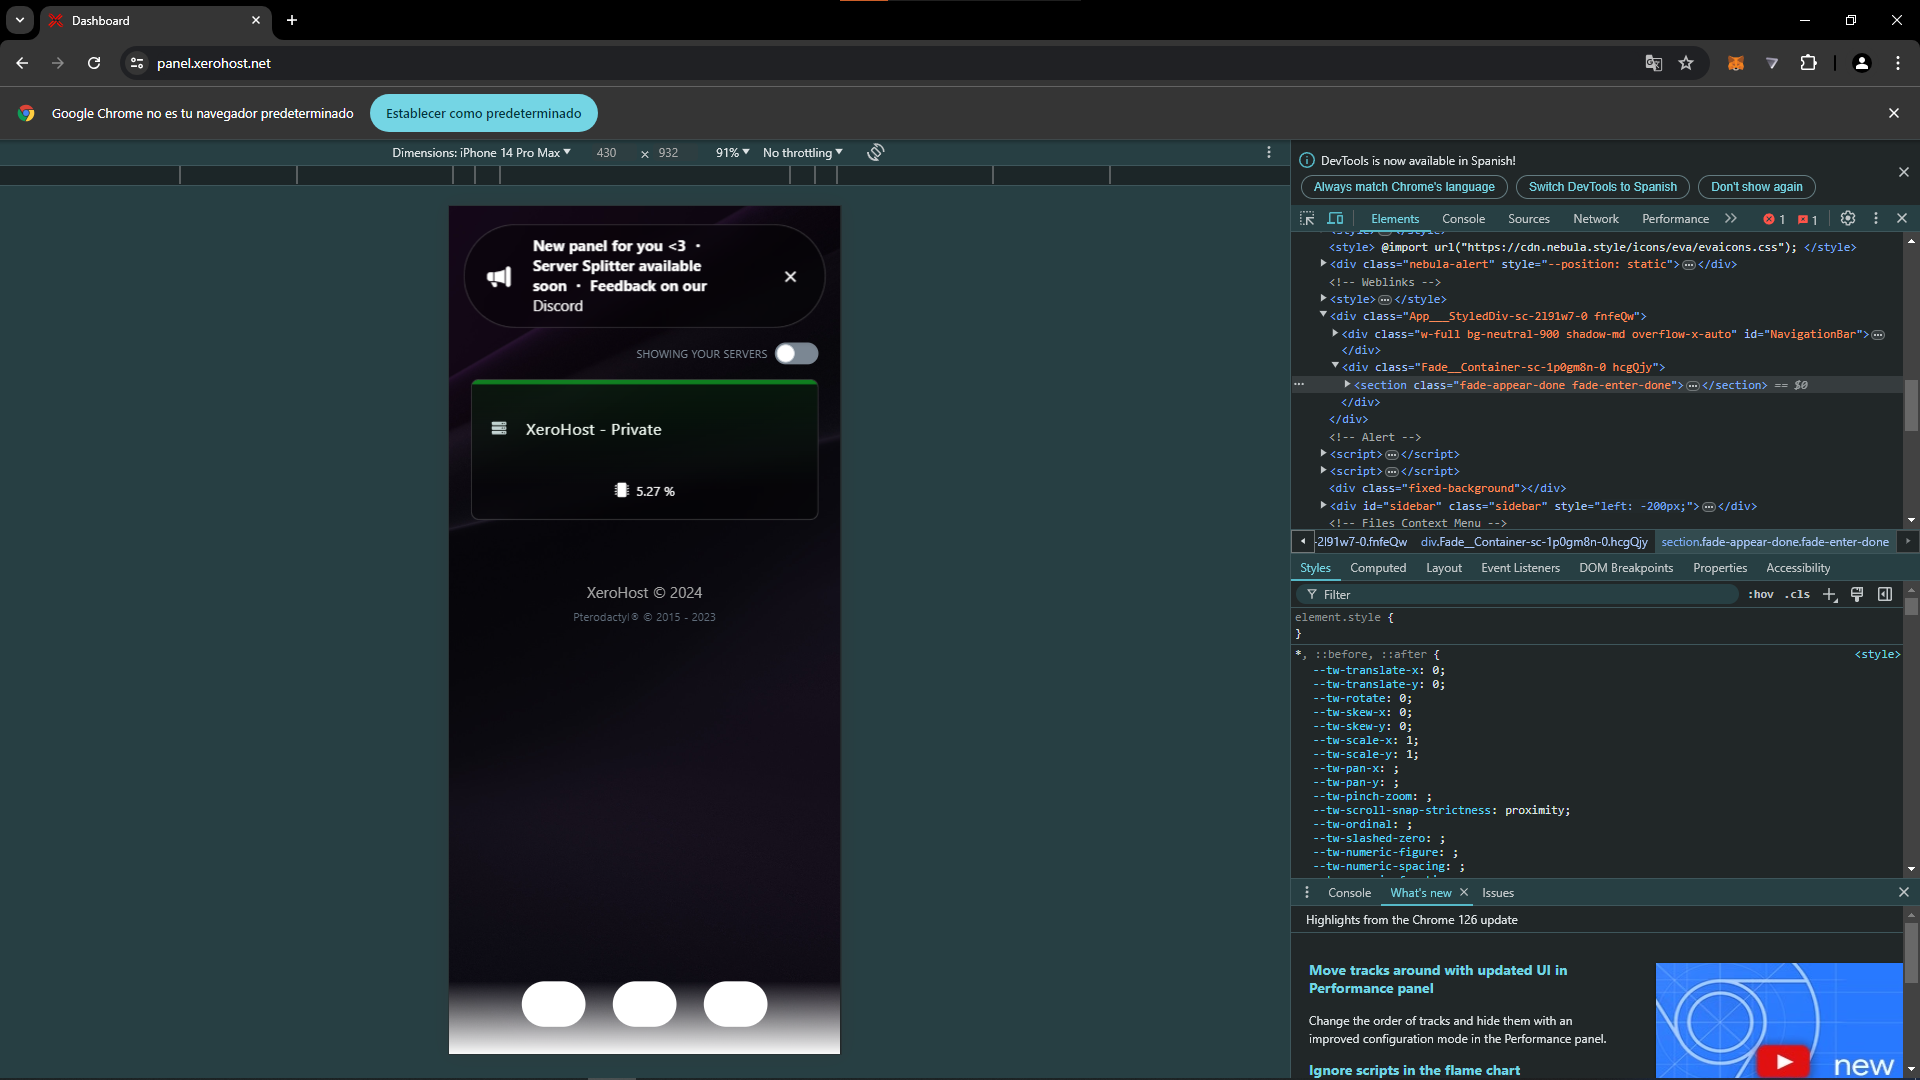This screenshot has height=1080, width=1920.
Task: Click the Google Translate icon
Action: (x=1654, y=63)
